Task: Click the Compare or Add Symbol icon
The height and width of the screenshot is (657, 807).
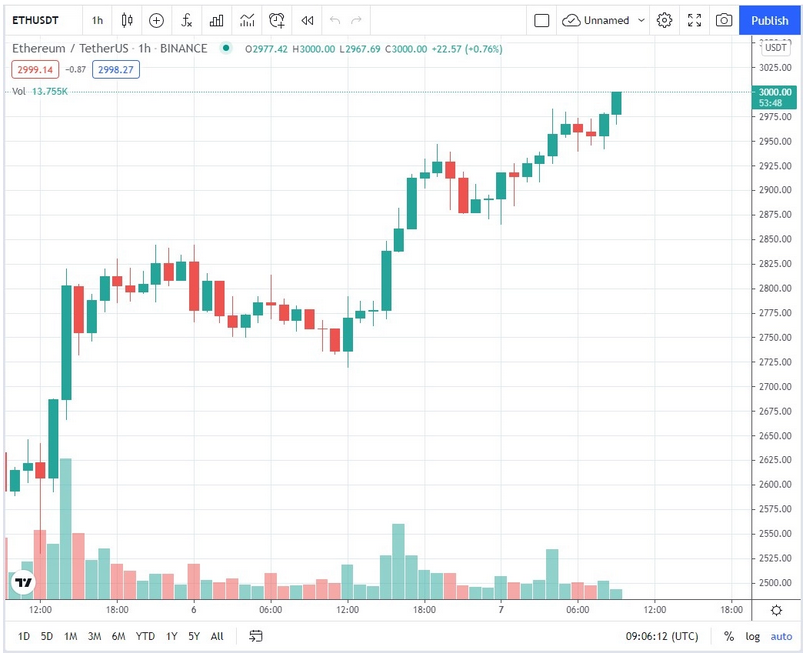Action: point(156,20)
